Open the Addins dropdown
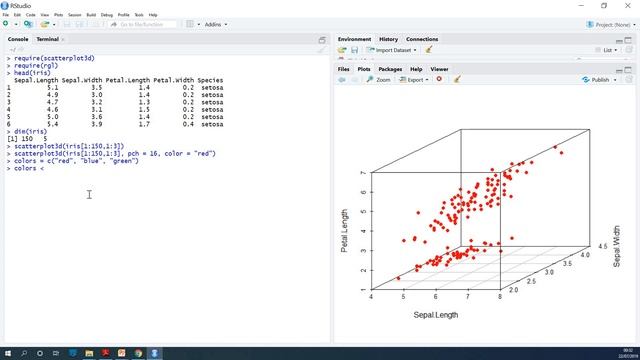Viewport: 640px width, 360px height. pyautogui.click(x=216, y=24)
